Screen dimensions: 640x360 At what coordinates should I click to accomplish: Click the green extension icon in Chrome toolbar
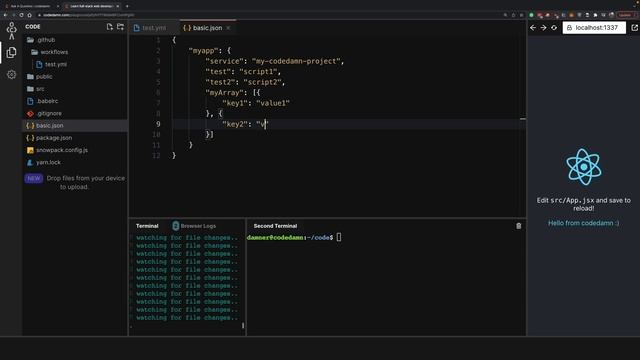[531, 15]
